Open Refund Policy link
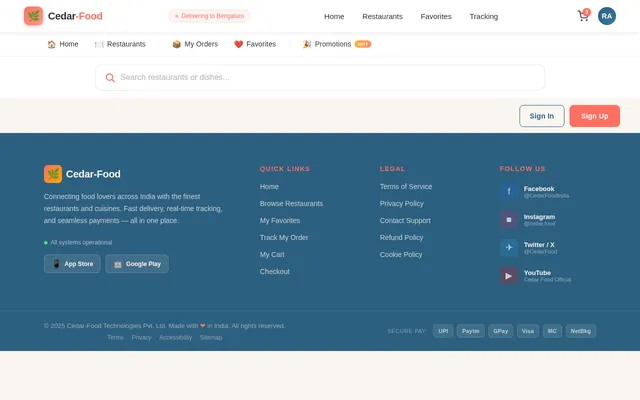Image resolution: width=640 pixels, height=400 pixels. coord(401,238)
